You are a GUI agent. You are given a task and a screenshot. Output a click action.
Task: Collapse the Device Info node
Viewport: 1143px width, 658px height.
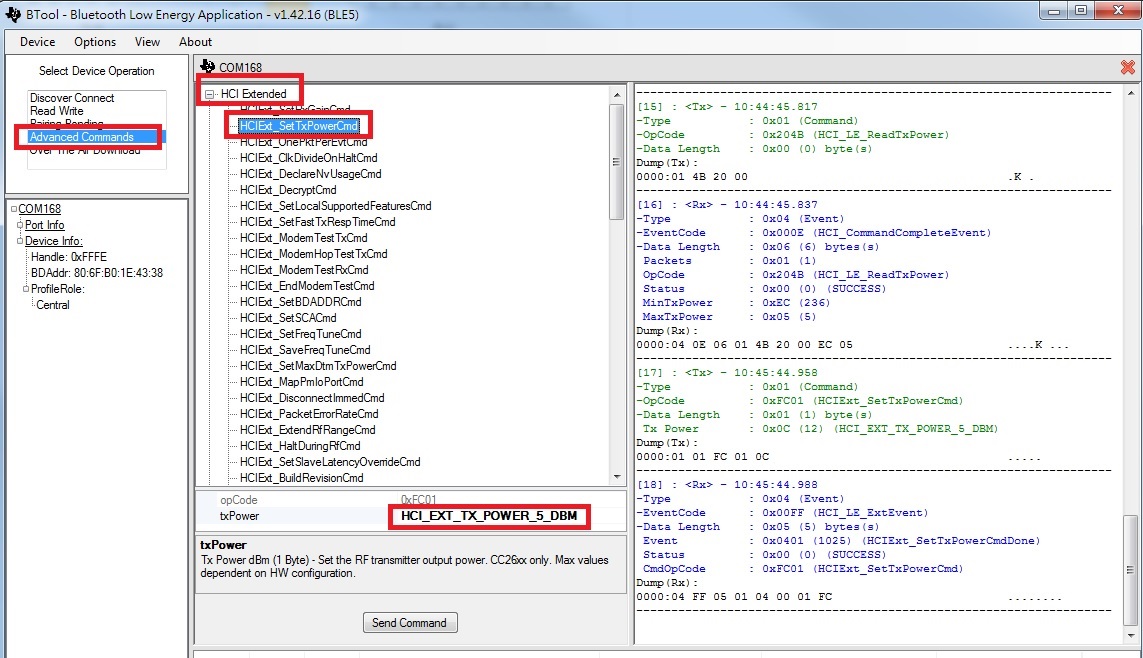pos(20,241)
